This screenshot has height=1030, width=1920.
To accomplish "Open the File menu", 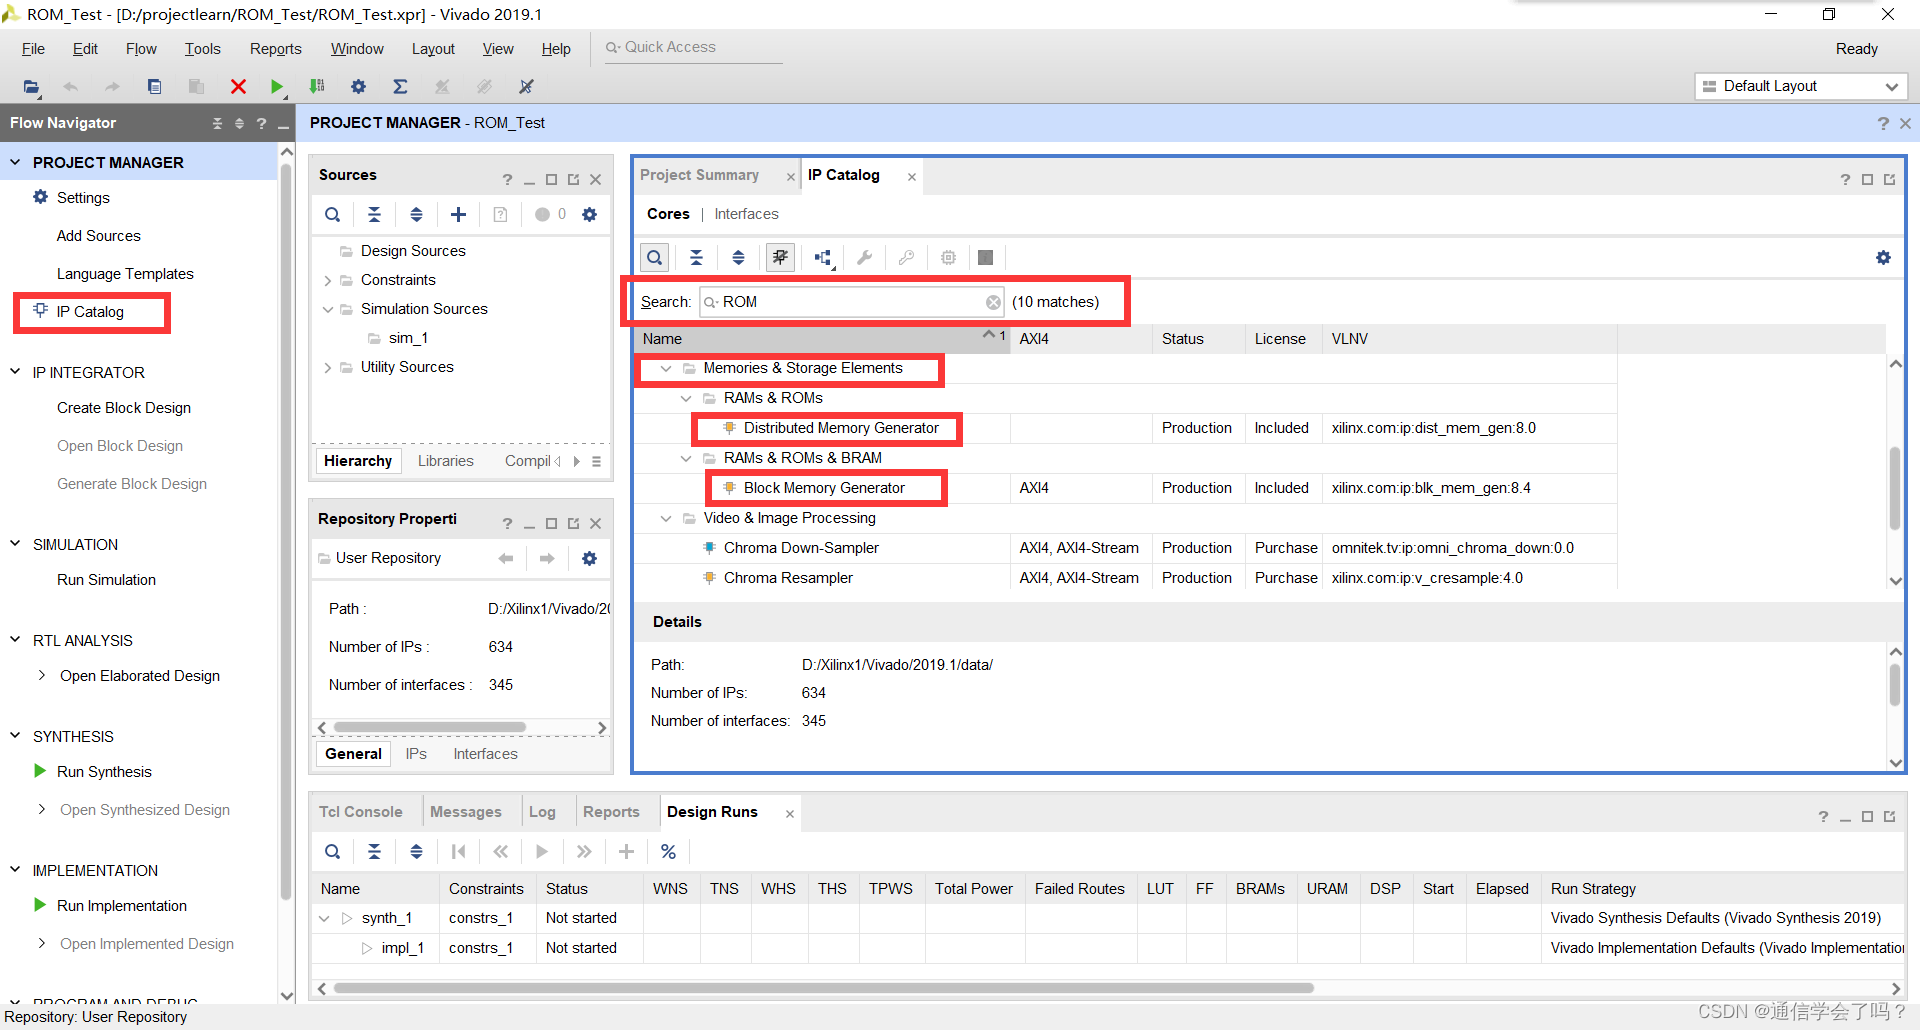I will click(x=33, y=49).
